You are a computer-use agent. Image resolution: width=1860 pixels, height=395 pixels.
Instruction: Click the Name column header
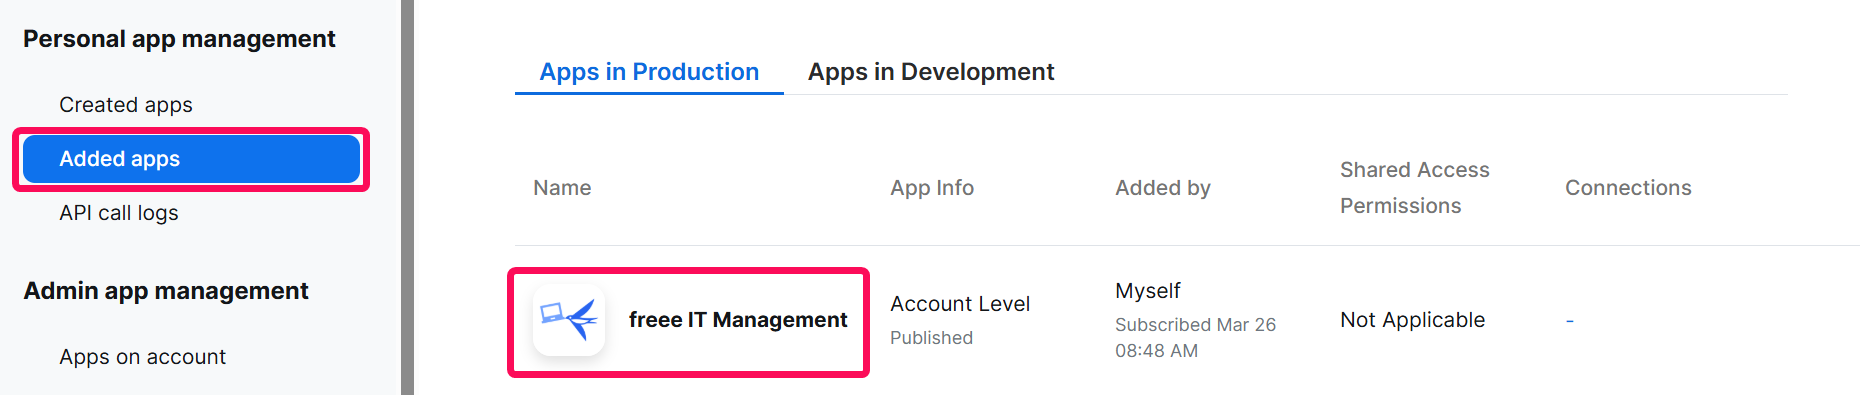click(x=562, y=188)
